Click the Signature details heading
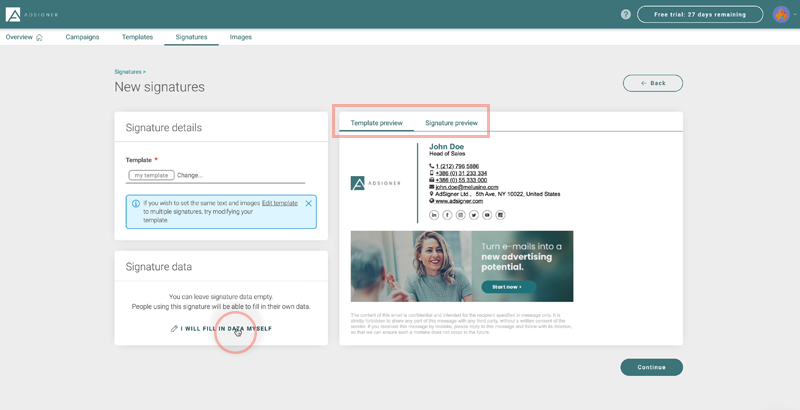This screenshot has width=800, height=410. [x=164, y=128]
